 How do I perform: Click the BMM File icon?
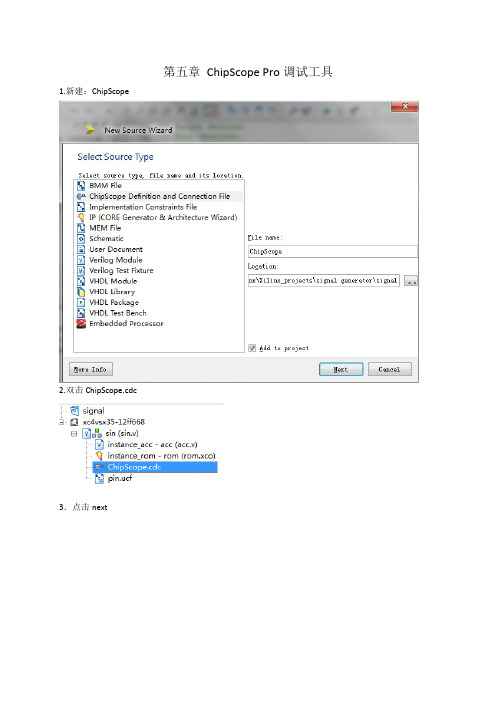[81, 185]
